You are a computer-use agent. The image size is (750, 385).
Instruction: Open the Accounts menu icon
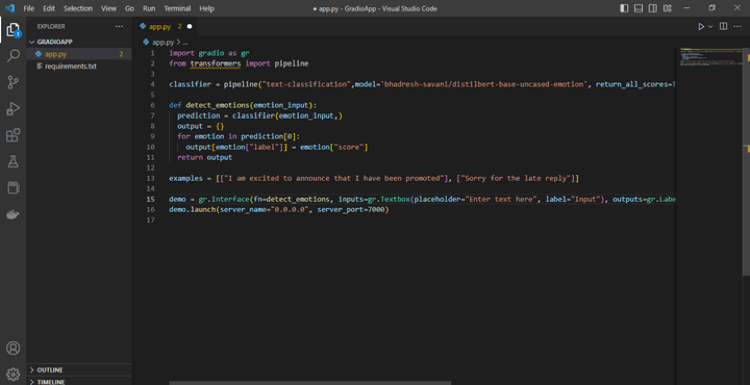[13, 348]
